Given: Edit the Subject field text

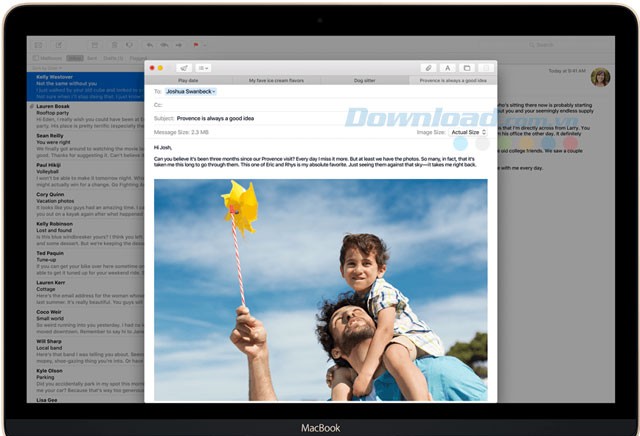Looking at the screenshot, I should (x=215, y=118).
